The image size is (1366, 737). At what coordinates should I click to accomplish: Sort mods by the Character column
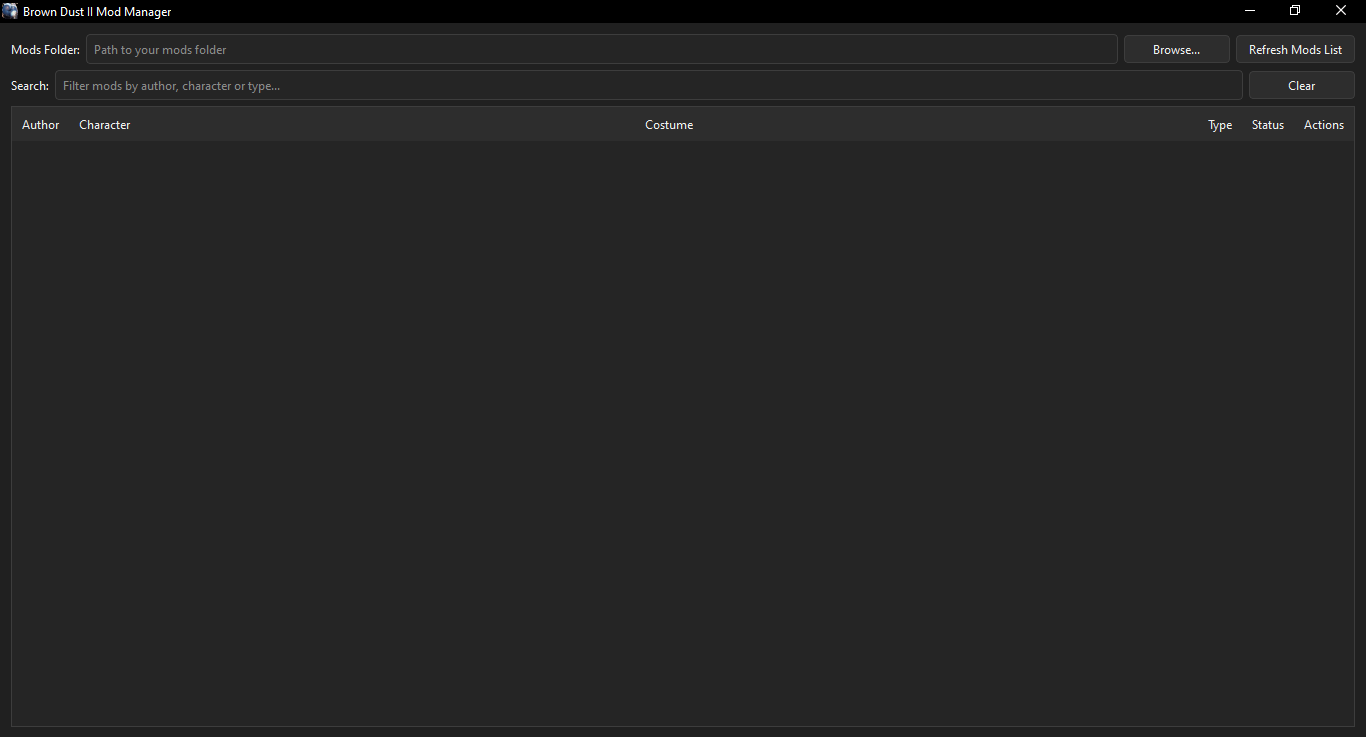(104, 124)
